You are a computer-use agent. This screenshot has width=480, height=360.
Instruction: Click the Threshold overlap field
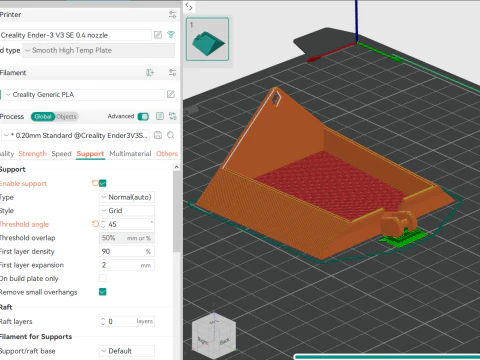127,238
